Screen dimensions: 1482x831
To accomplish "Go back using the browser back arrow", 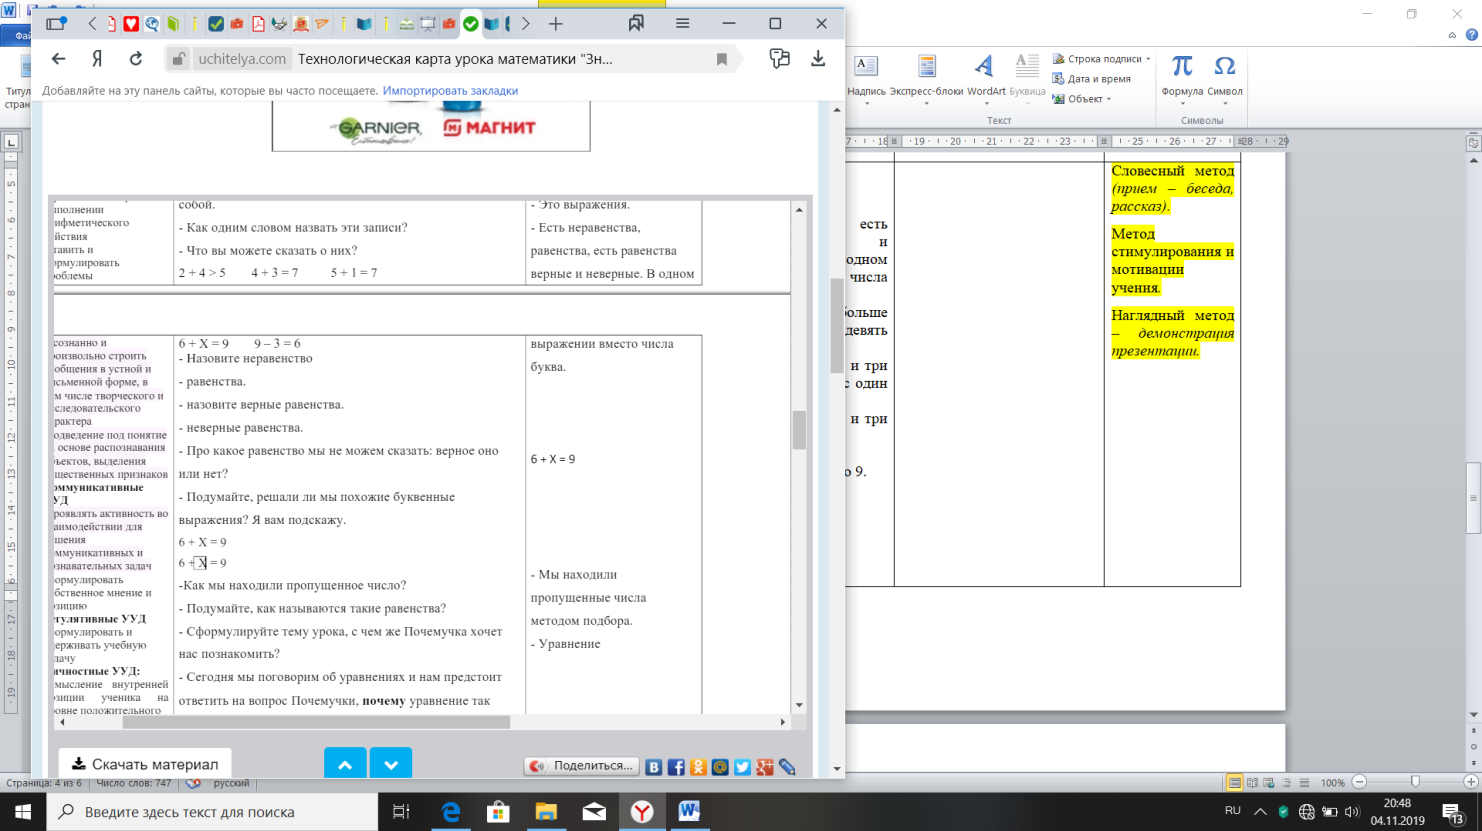I will 58,59.
